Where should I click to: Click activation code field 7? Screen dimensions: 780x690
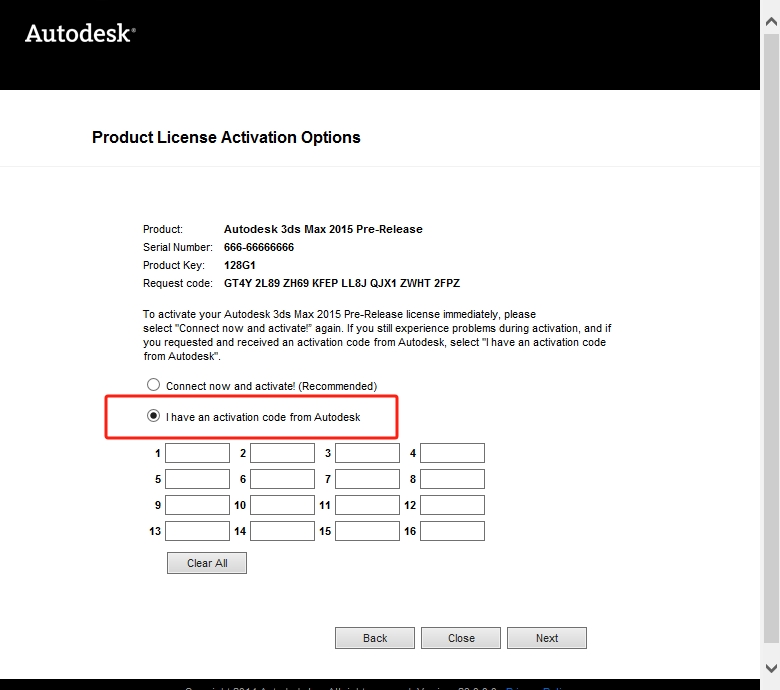367,479
